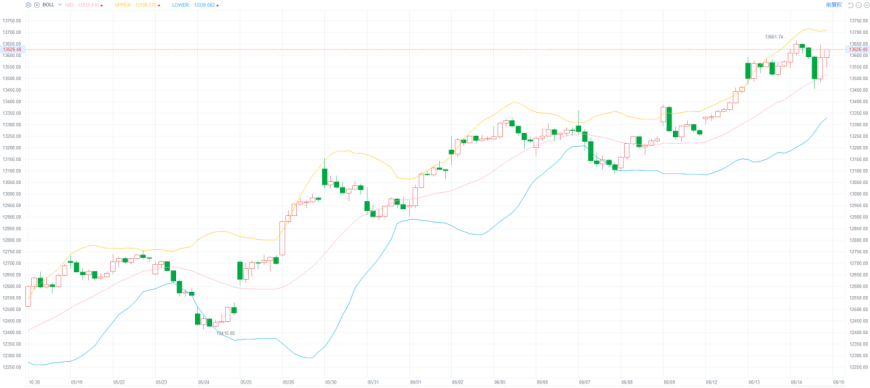
Task: Select the 06/01 date axis label
Action: 416,382
